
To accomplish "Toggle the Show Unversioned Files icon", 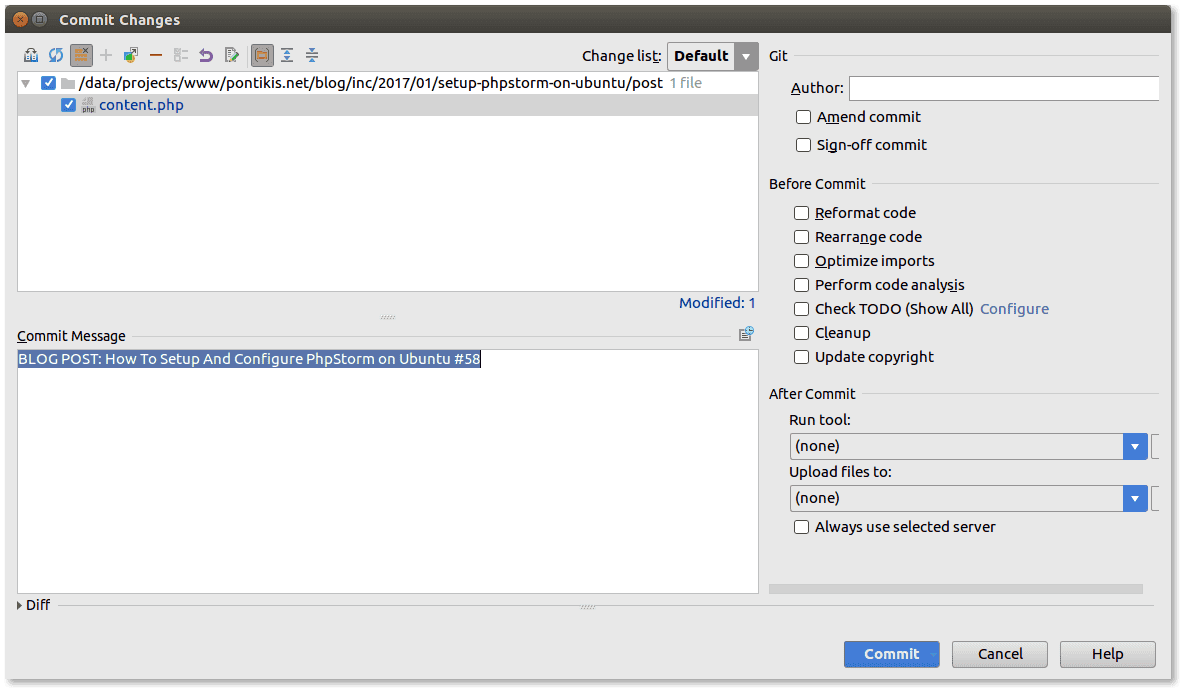I will click(81, 55).
